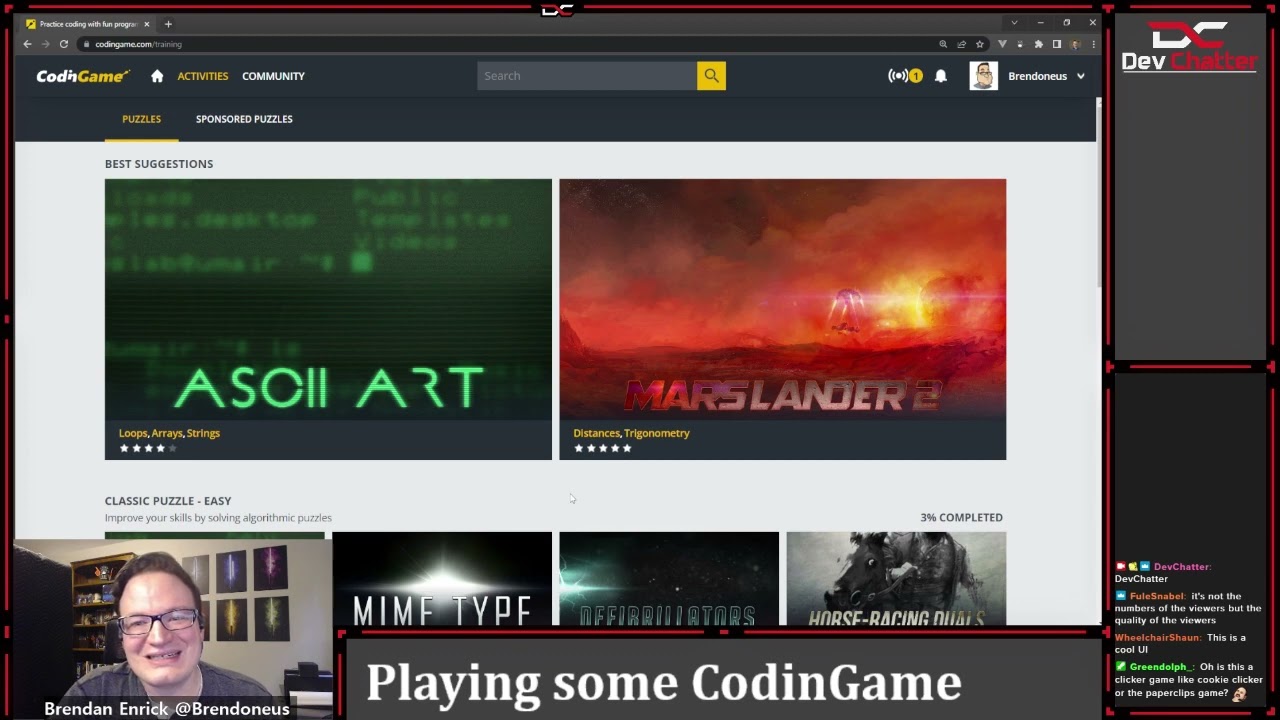Go back using browser back arrow

pos(28,44)
